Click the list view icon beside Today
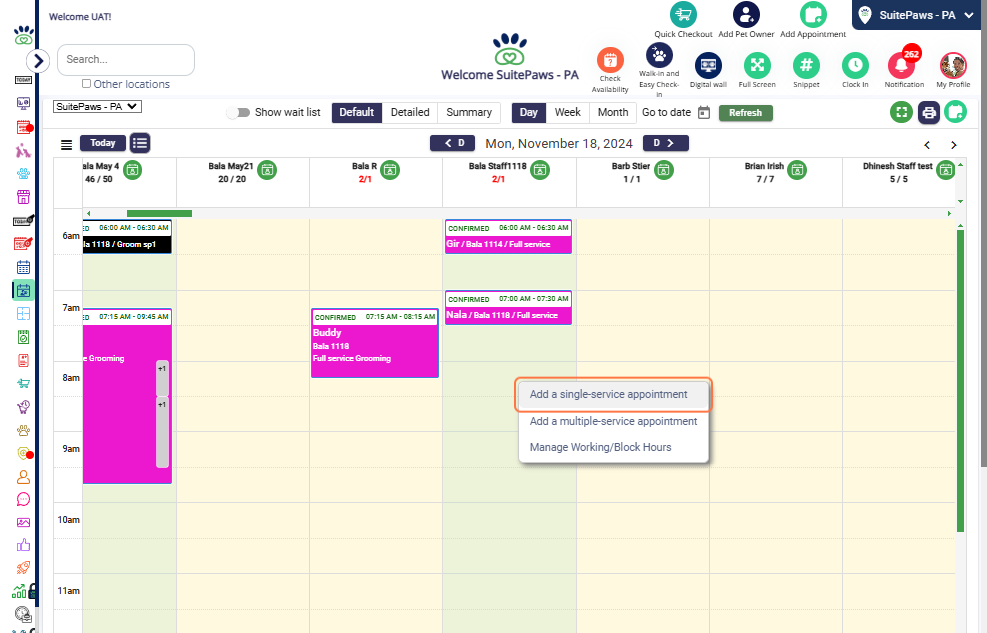 [x=140, y=143]
